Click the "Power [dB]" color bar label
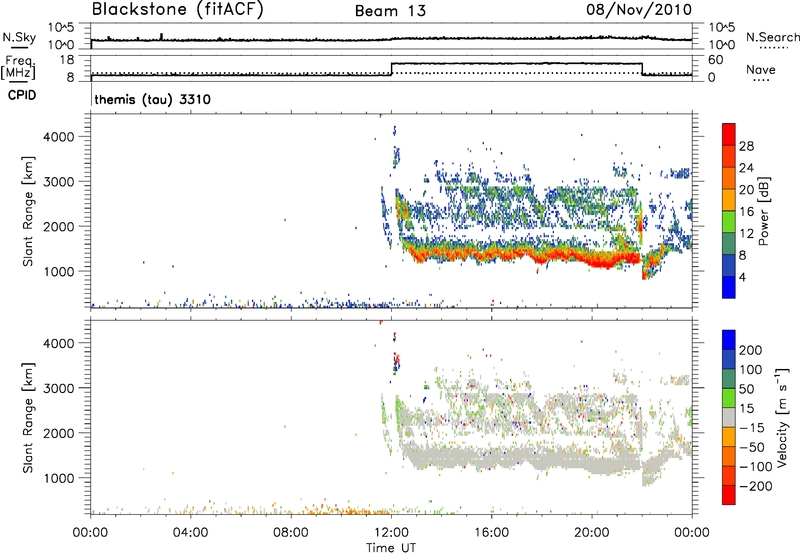The height and width of the screenshot is (554, 800). 763,212
